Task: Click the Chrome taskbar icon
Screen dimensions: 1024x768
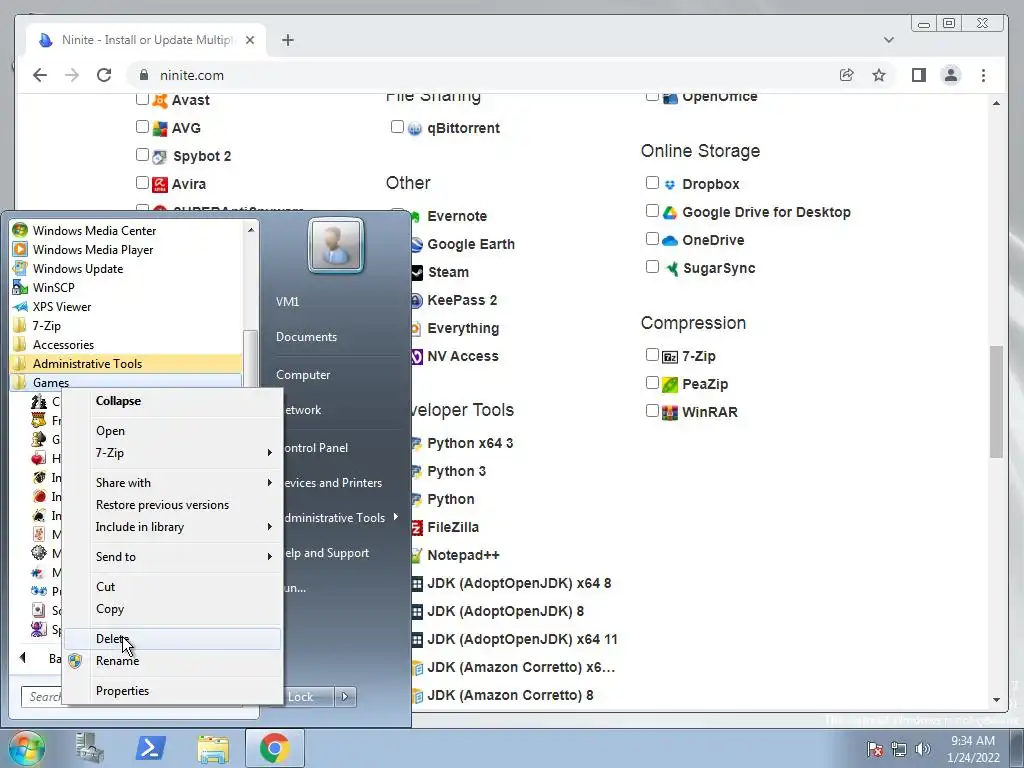Action: tap(274, 748)
